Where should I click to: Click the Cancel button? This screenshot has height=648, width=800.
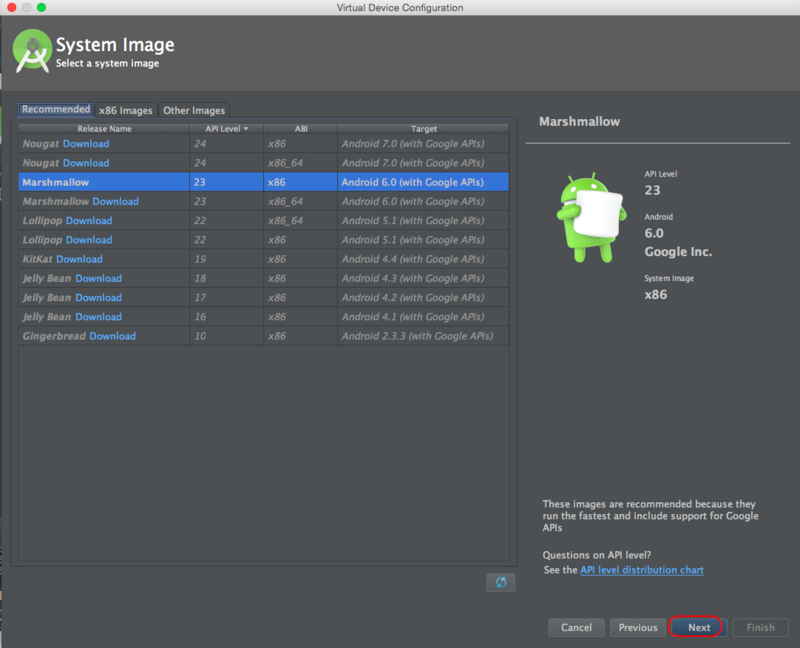click(x=577, y=628)
